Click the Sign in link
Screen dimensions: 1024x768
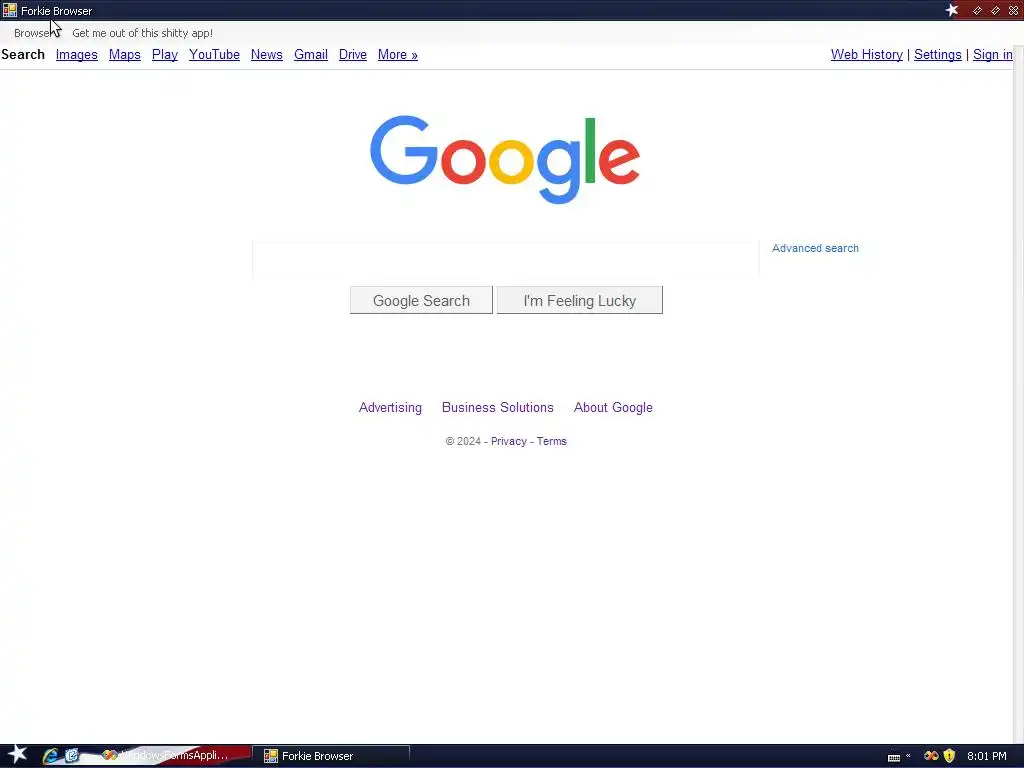point(993,55)
